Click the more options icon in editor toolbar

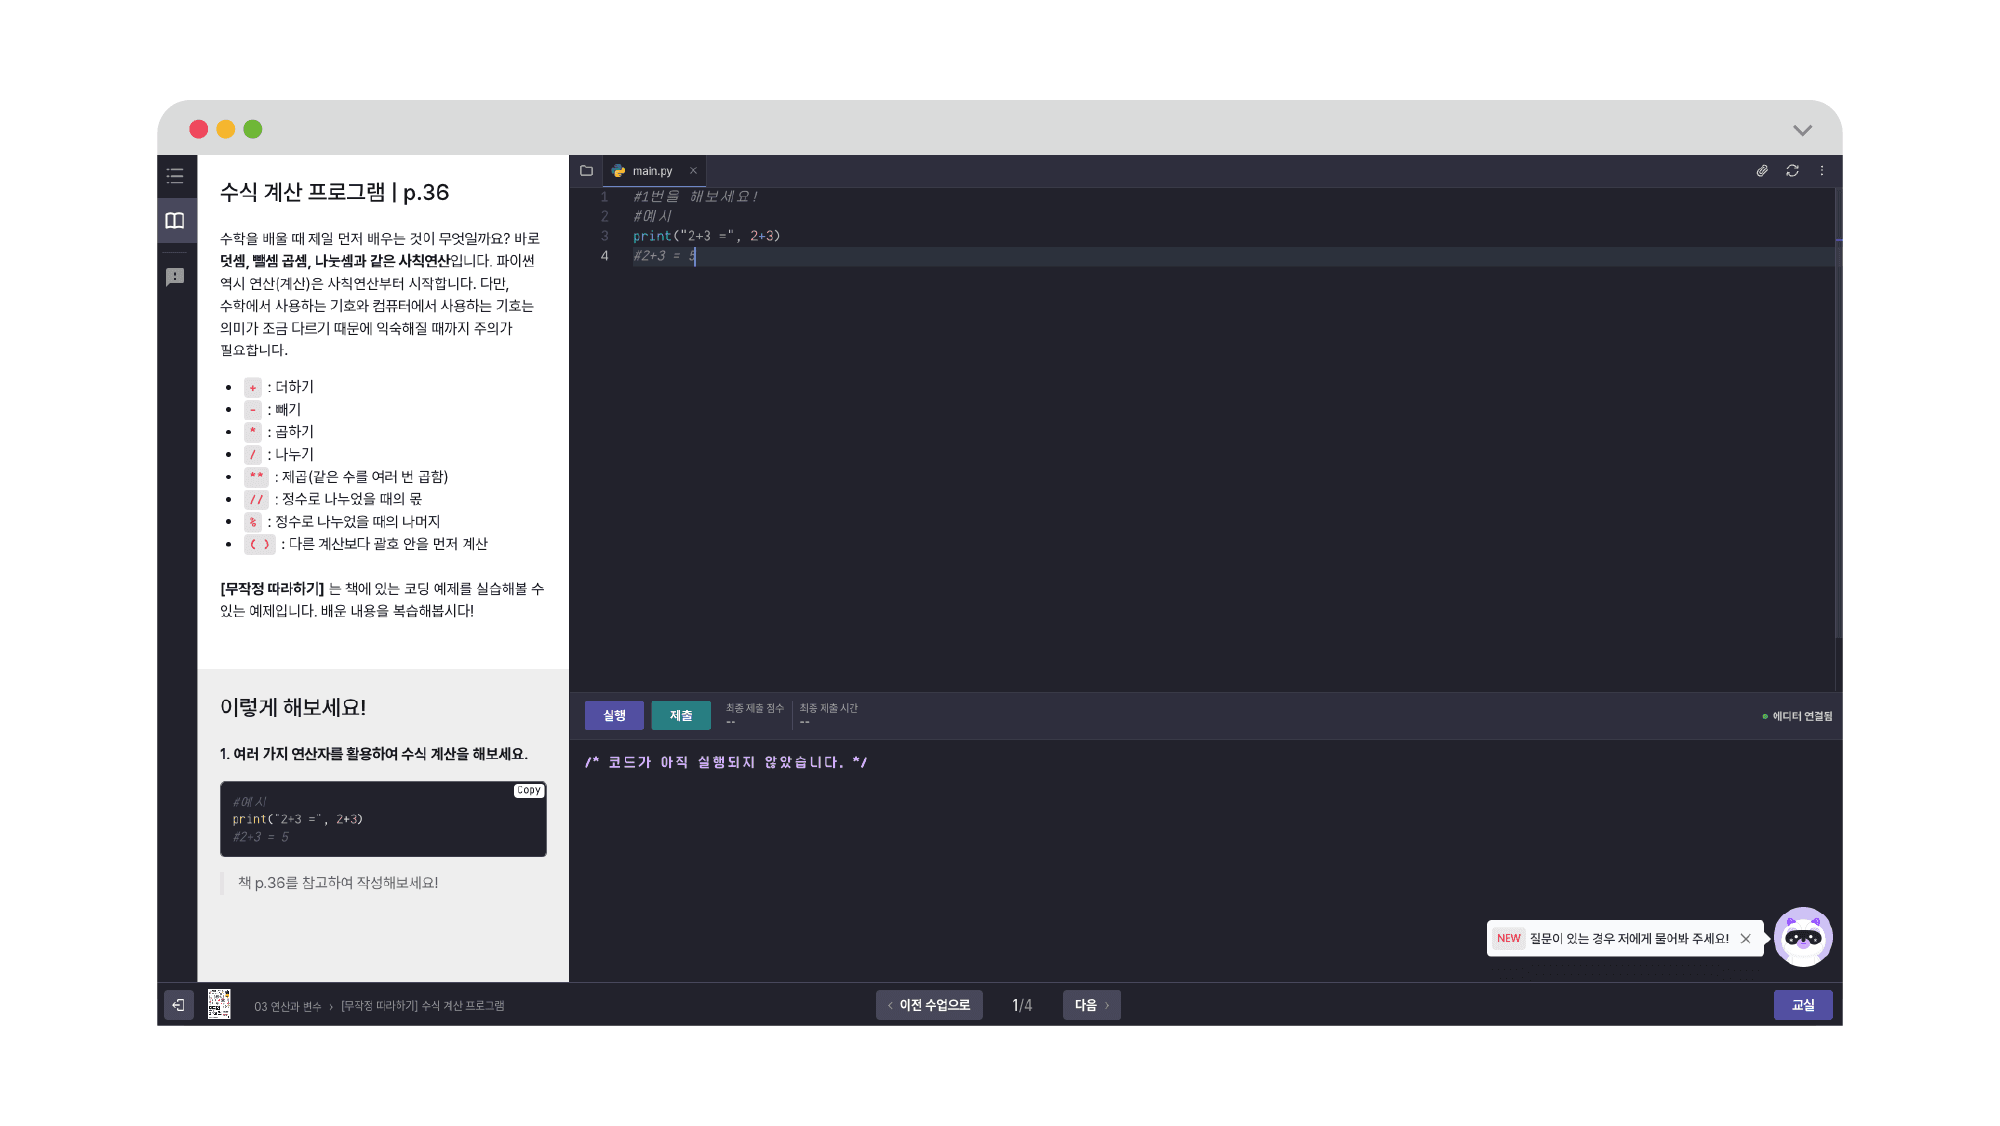coord(1823,170)
